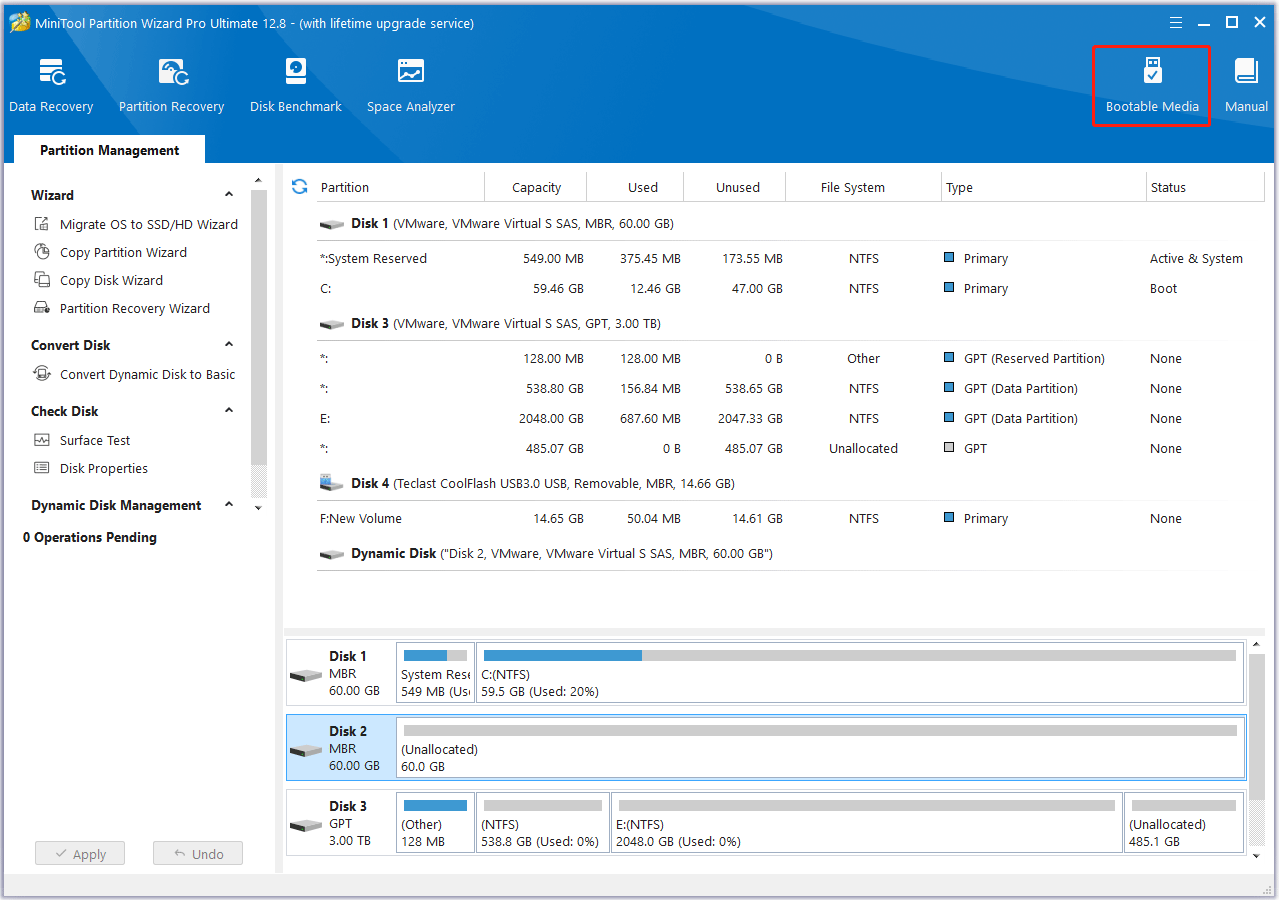
Task: Click the blue type square in the E: row
Action: pos(949,417)
